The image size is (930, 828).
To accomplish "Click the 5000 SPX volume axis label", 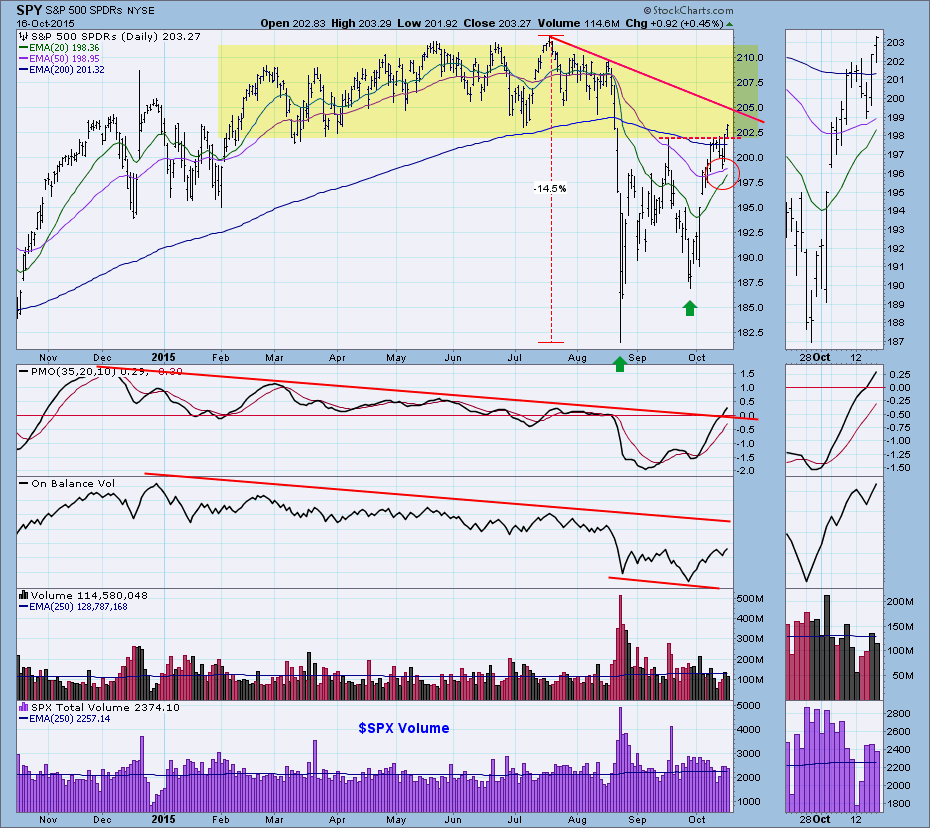I will (749, 706).
